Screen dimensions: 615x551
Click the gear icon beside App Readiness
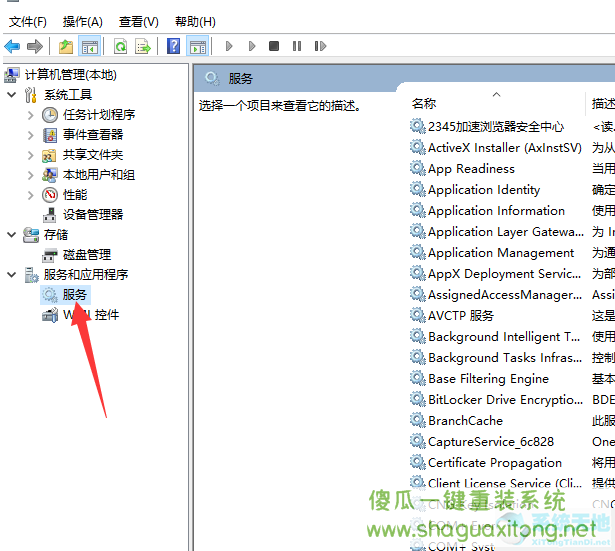click(418, 169)
